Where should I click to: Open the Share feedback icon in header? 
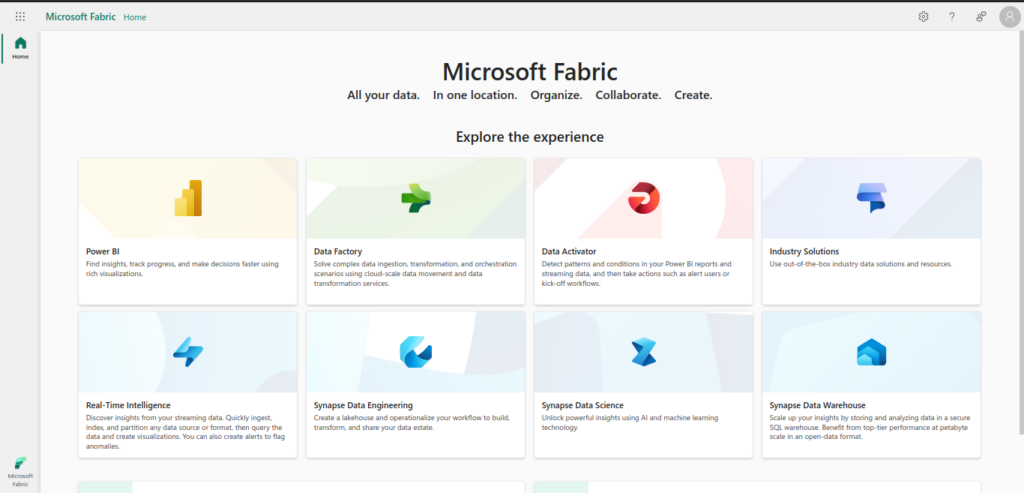click(981, 17)
